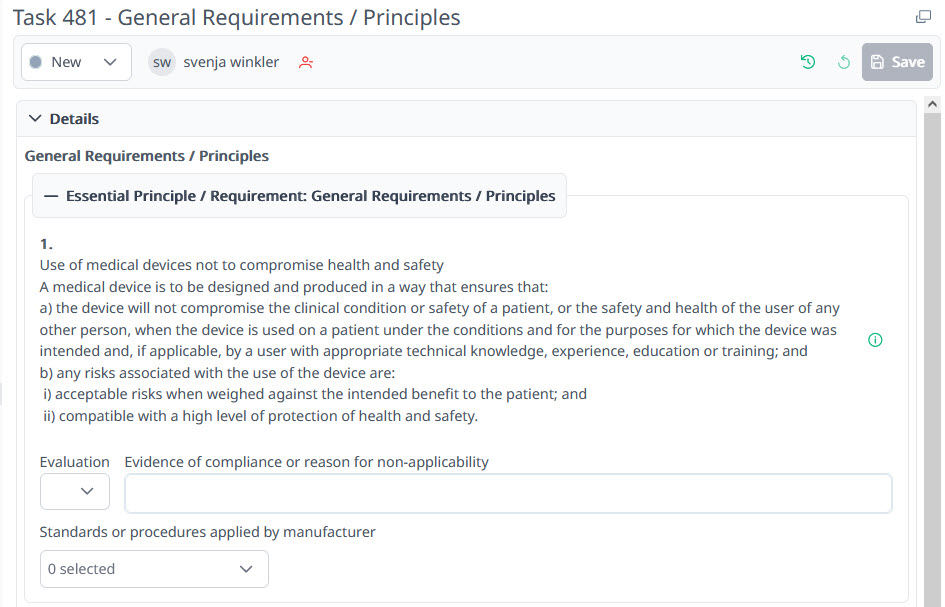Screen dimensions: 945x607
Task: Open the 'New' status dropdown
Action: pyautogui.click(x=76, y=62)
